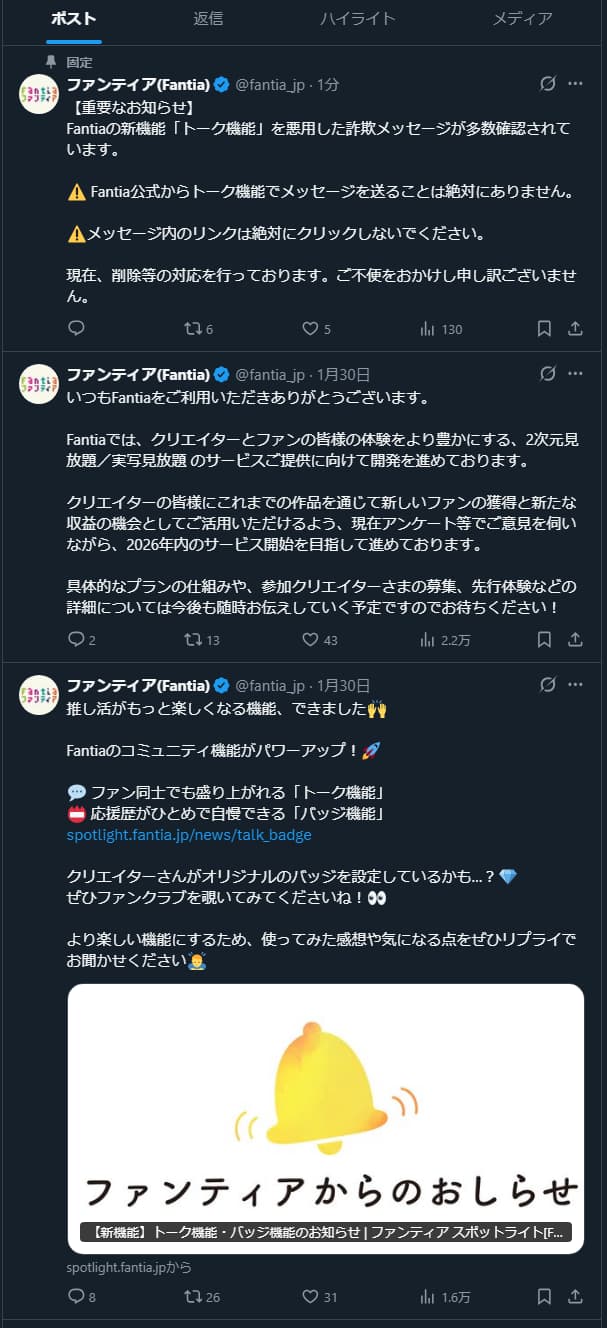Repost the post with 13 reposts

195,639
